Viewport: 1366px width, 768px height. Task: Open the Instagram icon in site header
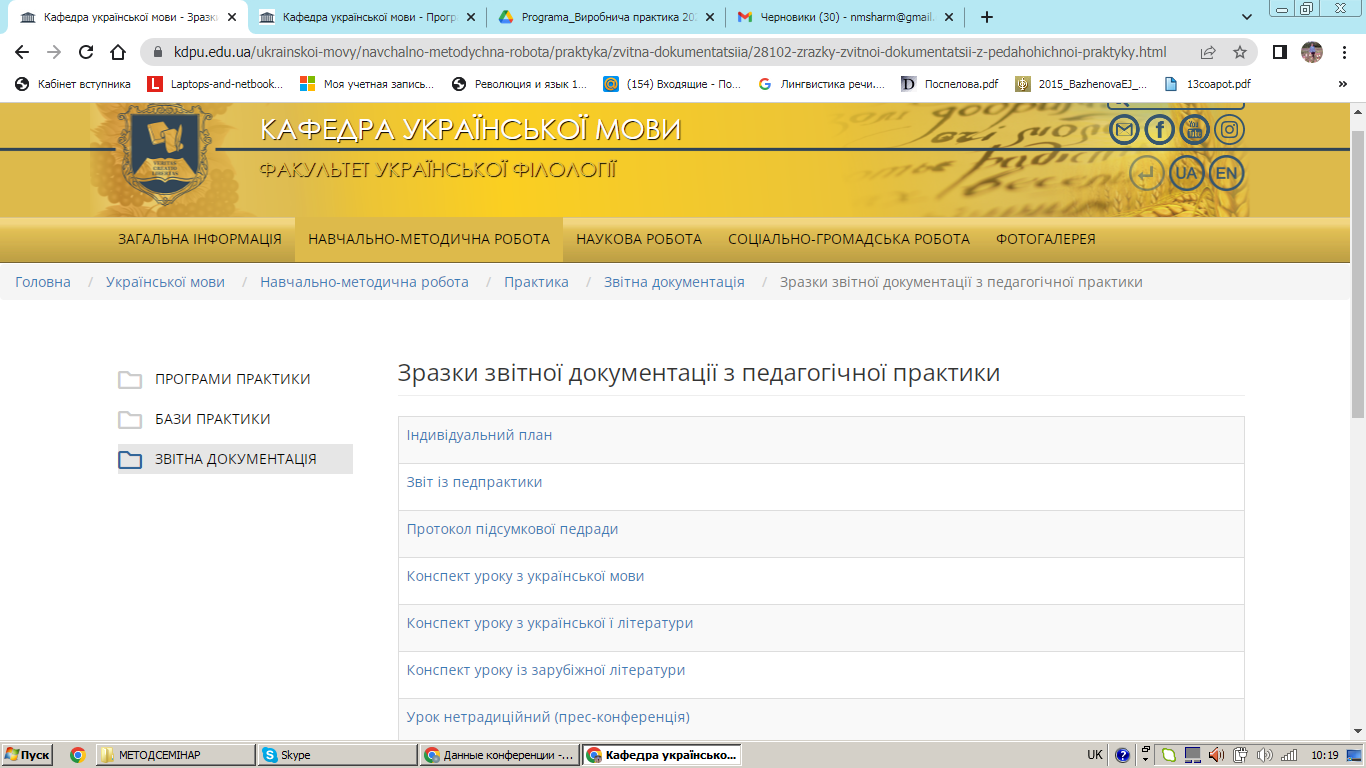[x=1229, y=129]
